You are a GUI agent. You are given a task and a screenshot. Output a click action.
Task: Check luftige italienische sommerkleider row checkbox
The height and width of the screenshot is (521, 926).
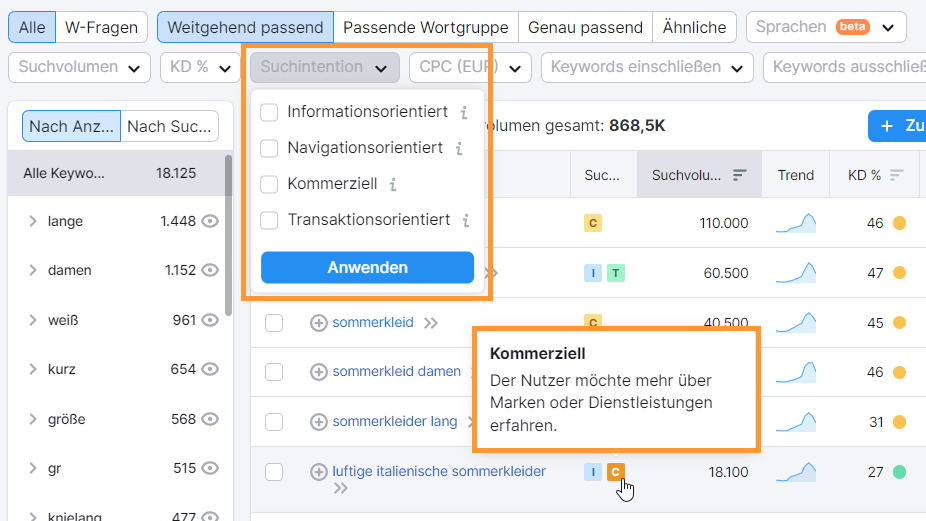[274, 472]
